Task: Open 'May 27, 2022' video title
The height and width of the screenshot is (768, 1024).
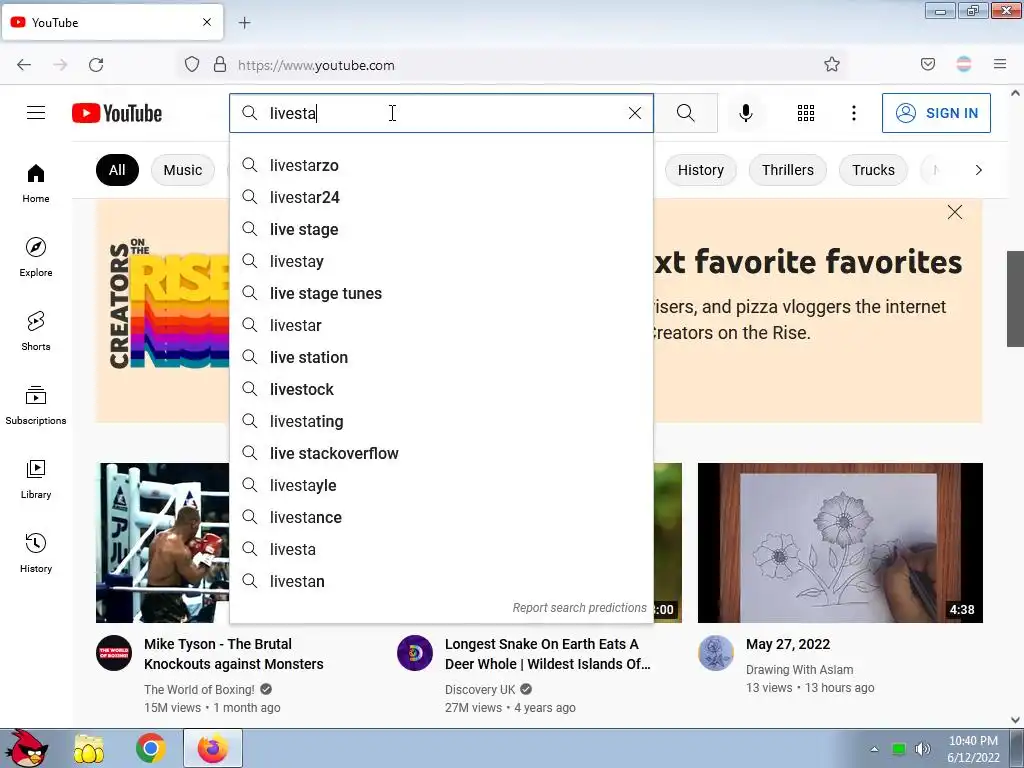Action: [788, 645]
